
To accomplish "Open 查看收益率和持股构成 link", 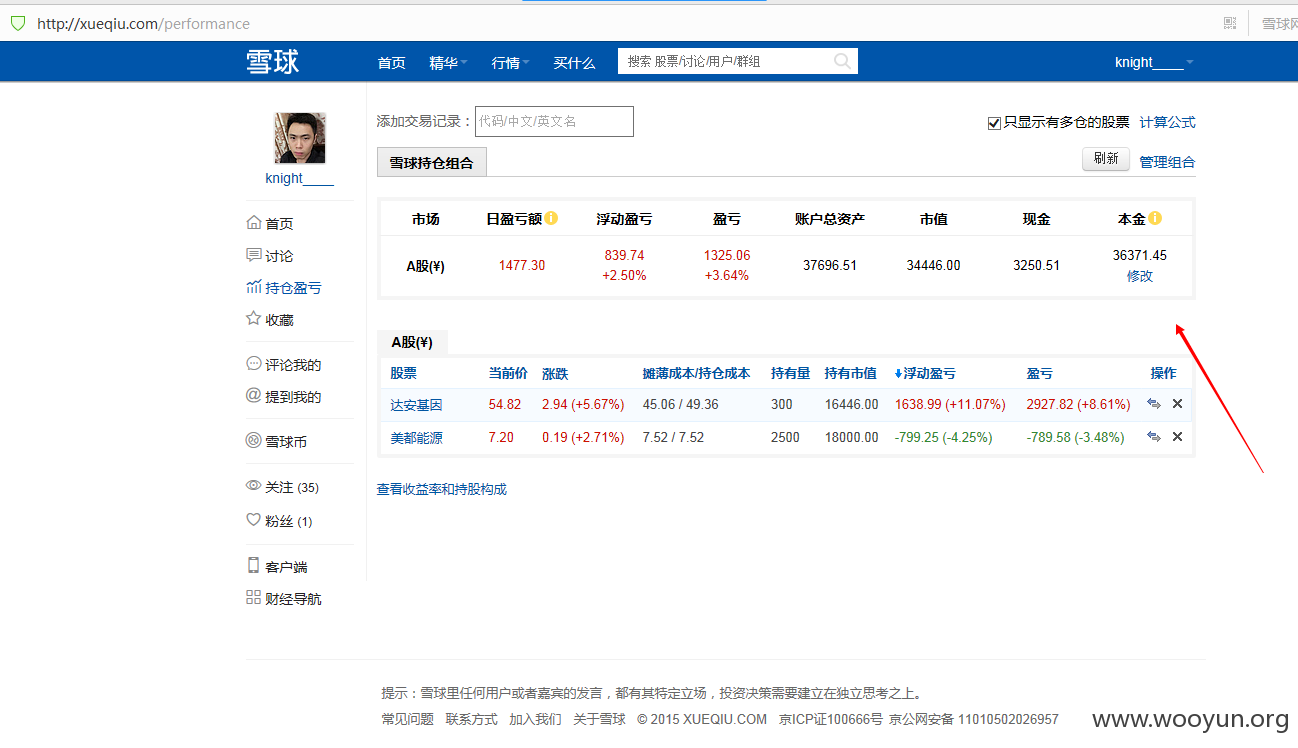I will (x=442, y=489).
